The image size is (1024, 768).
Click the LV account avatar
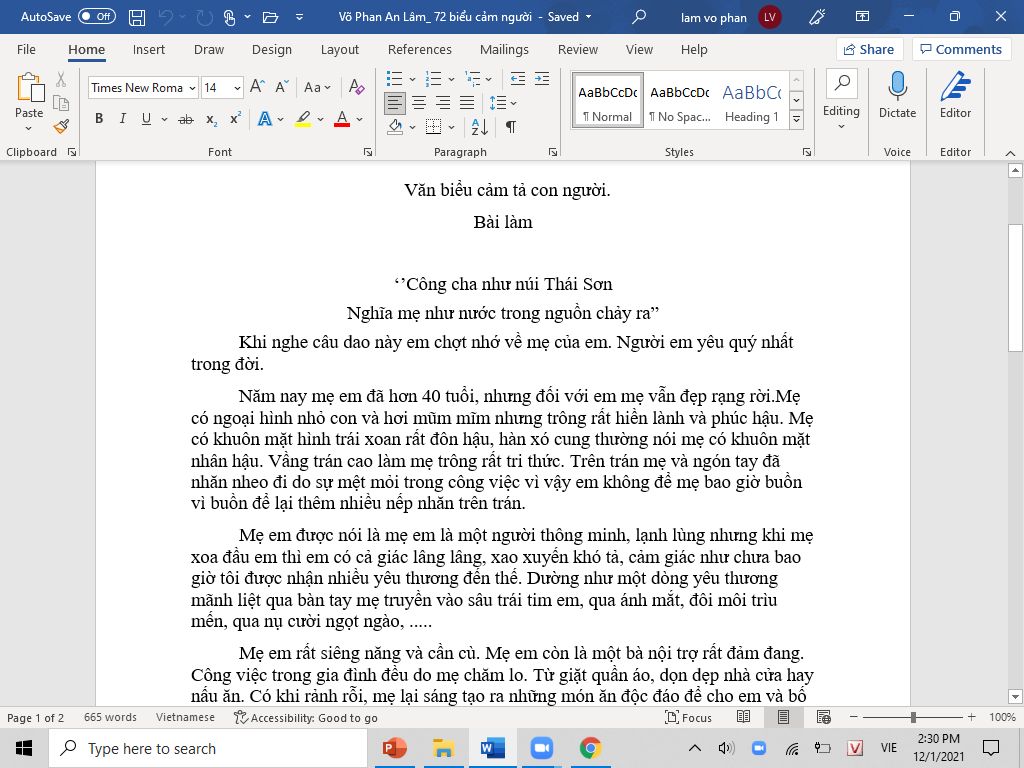769,17
